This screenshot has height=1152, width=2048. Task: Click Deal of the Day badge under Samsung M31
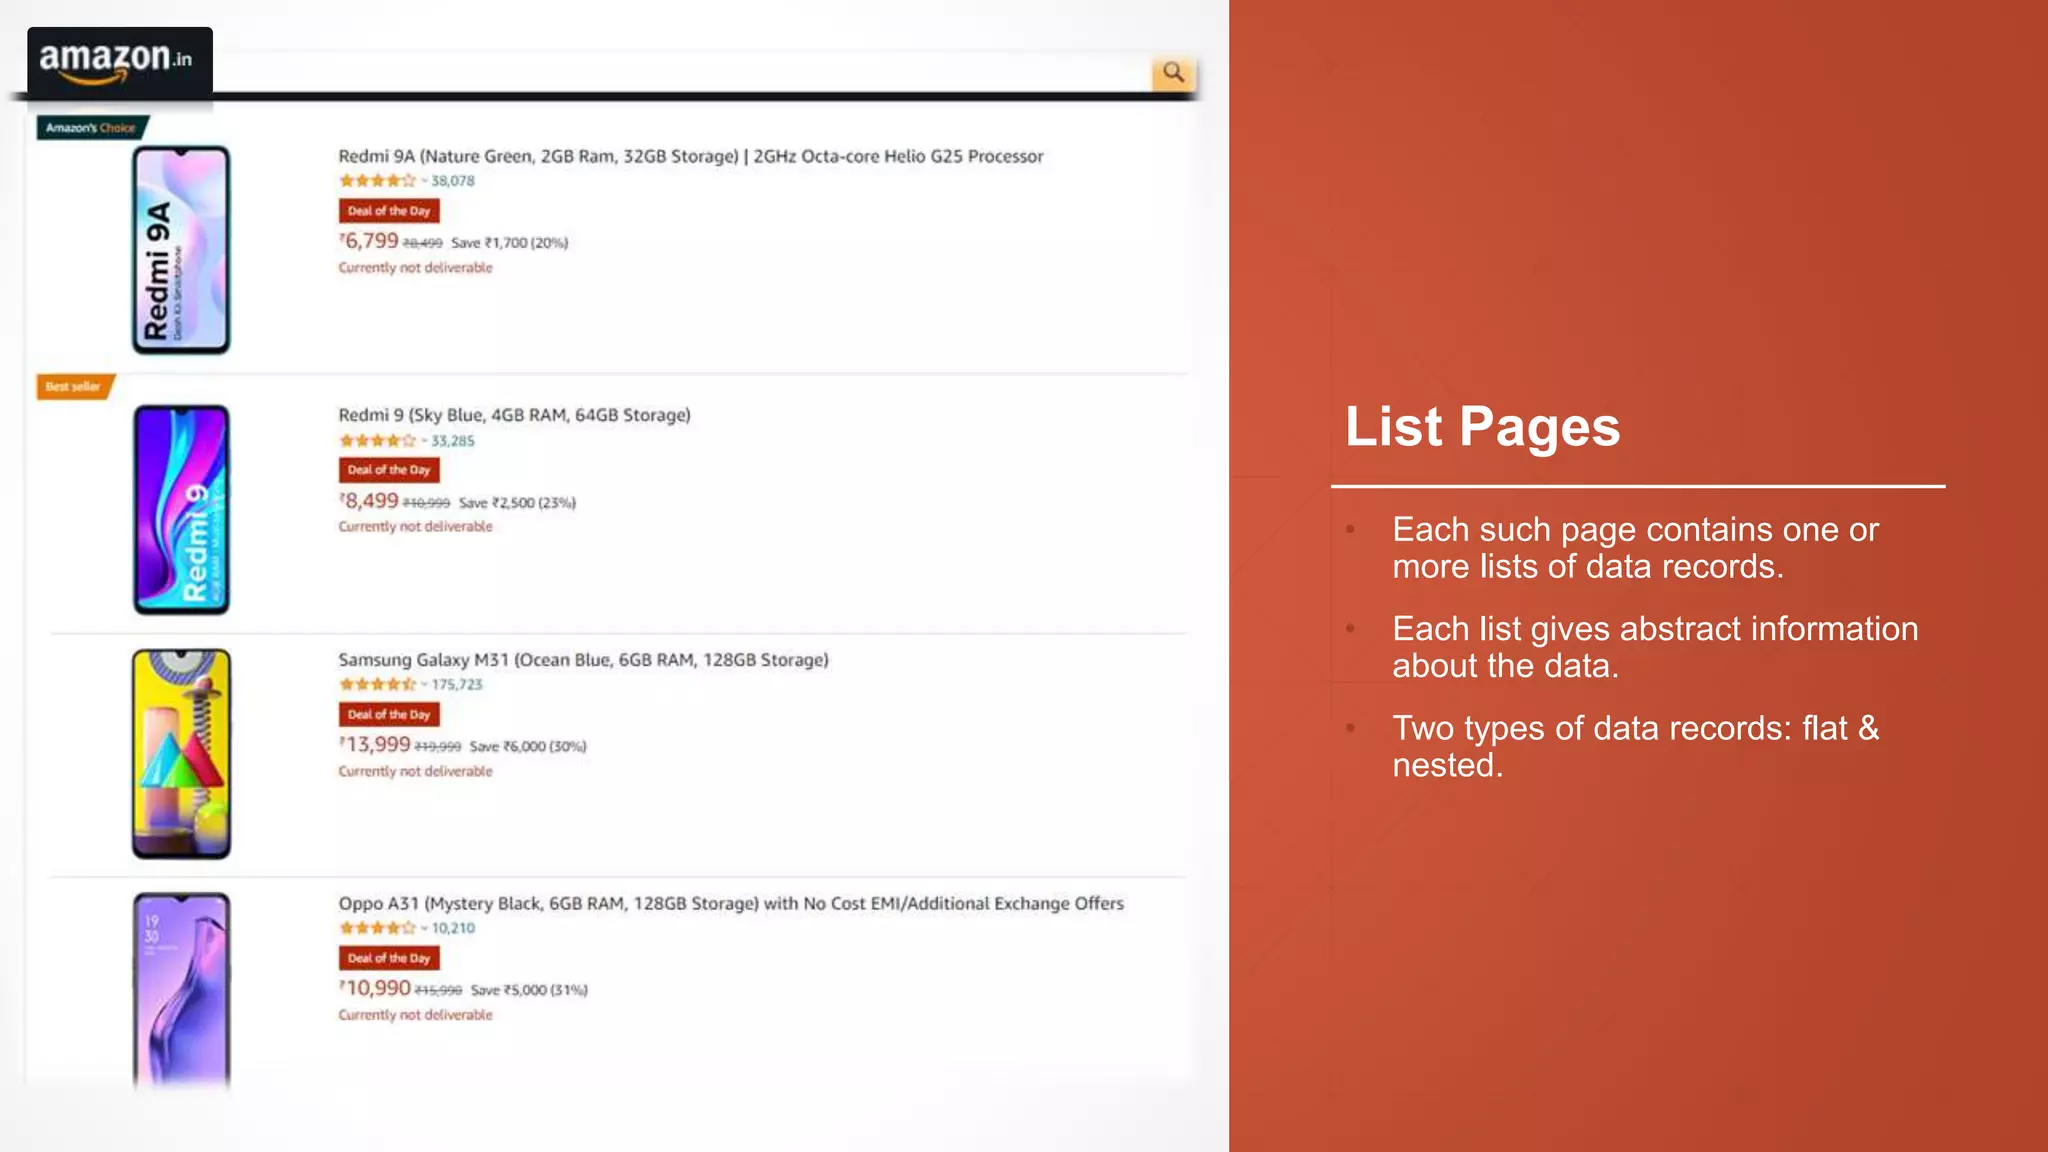(389, 715)
